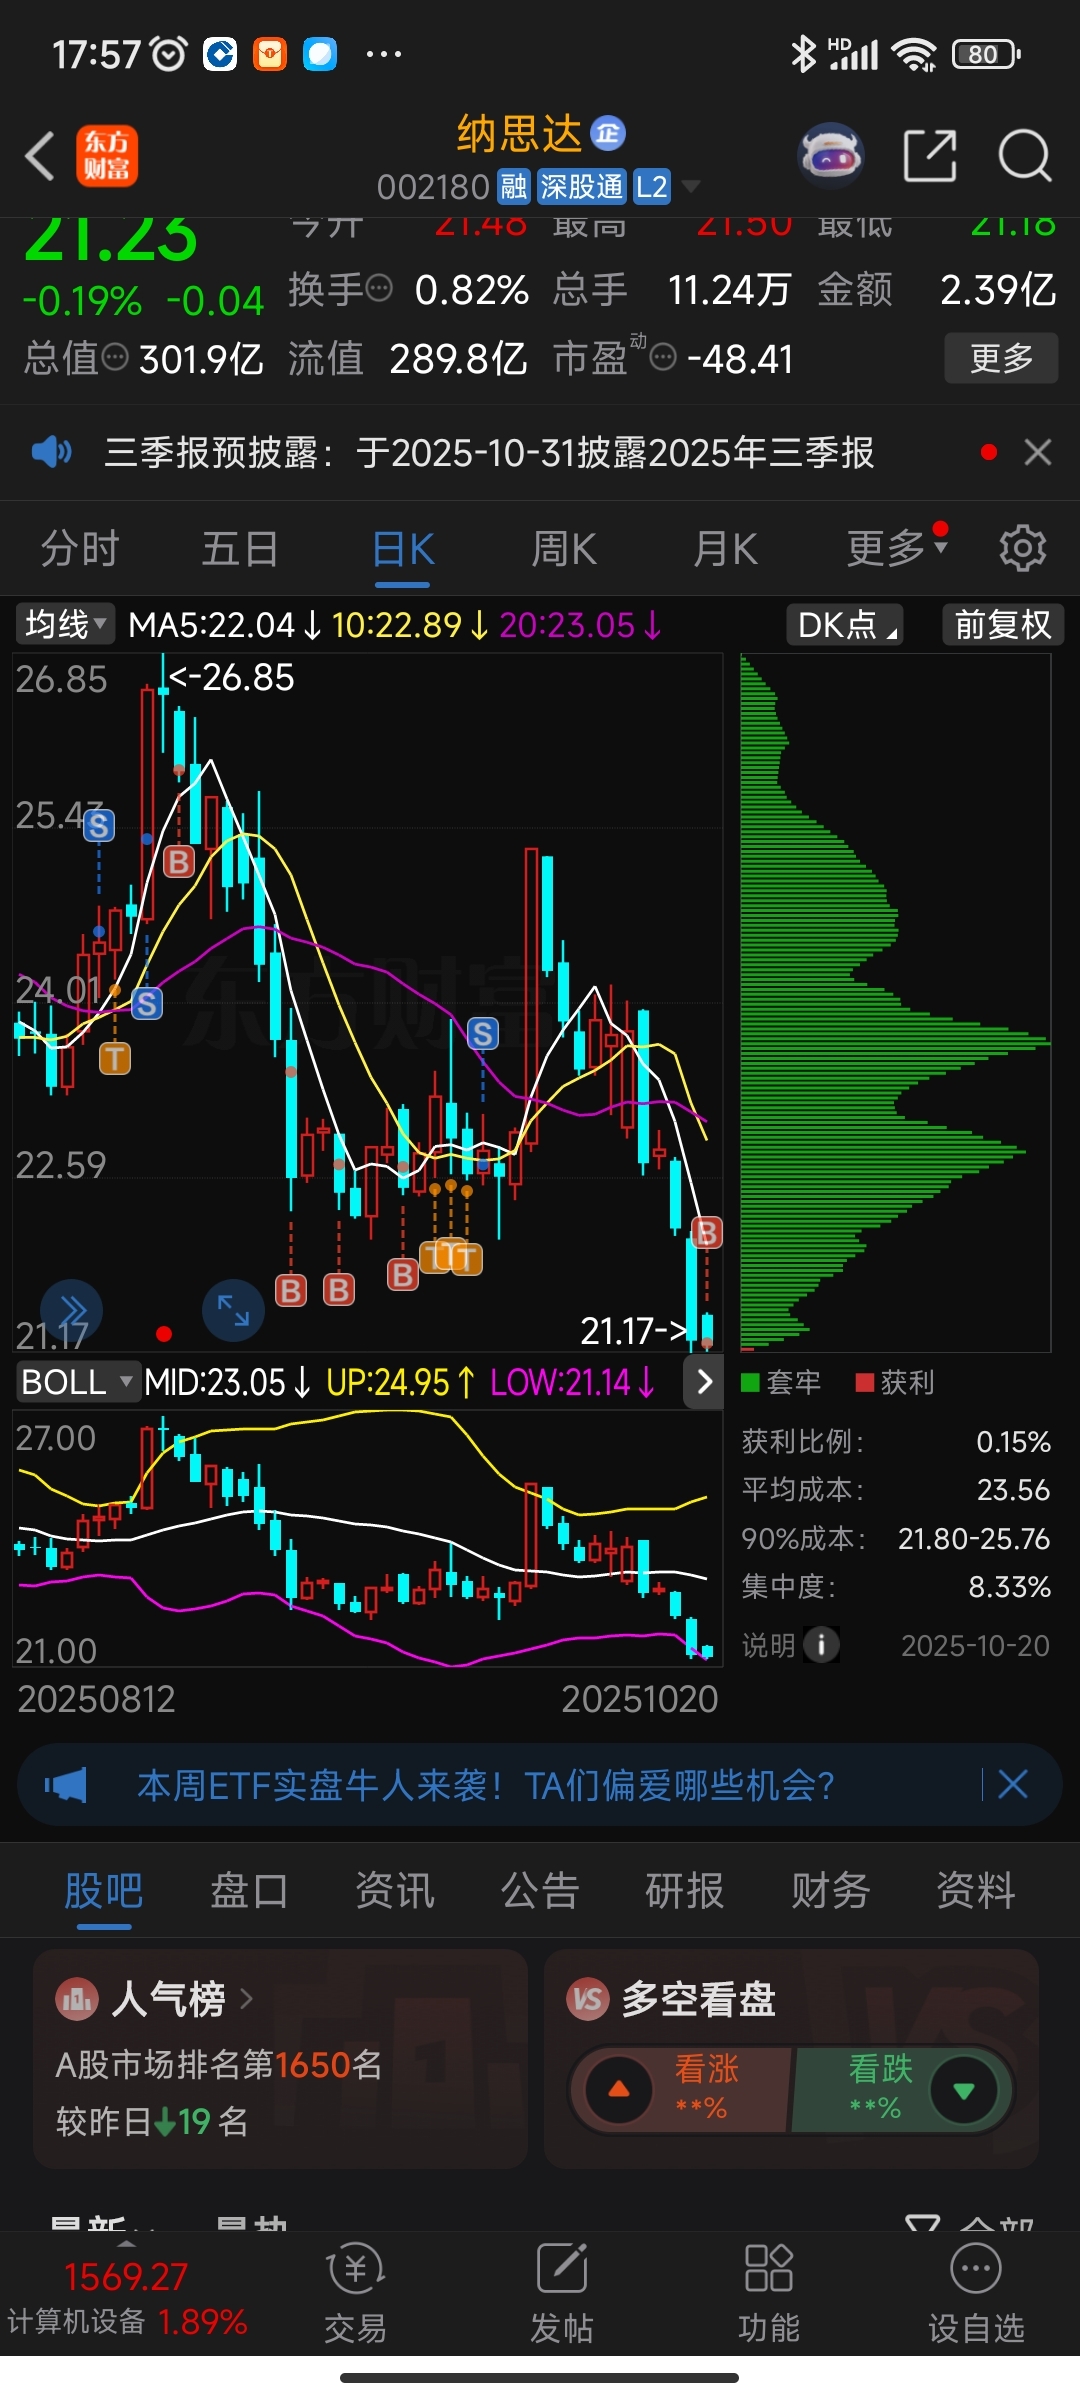This screenshot has height=2400, width=1080.
Task: Tap the battery indicator in status bar
Action: [x=985, y=54]
